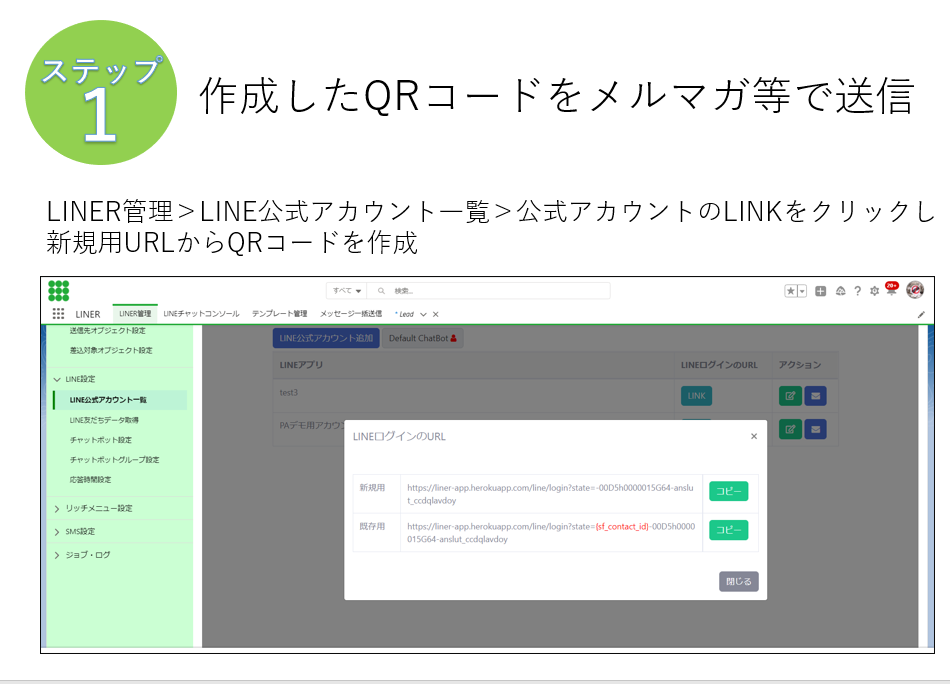The height and width of the screenshot is (684, 950).
Task: Open チャットボットグループ設定 in sidebar
Action: 115,460
